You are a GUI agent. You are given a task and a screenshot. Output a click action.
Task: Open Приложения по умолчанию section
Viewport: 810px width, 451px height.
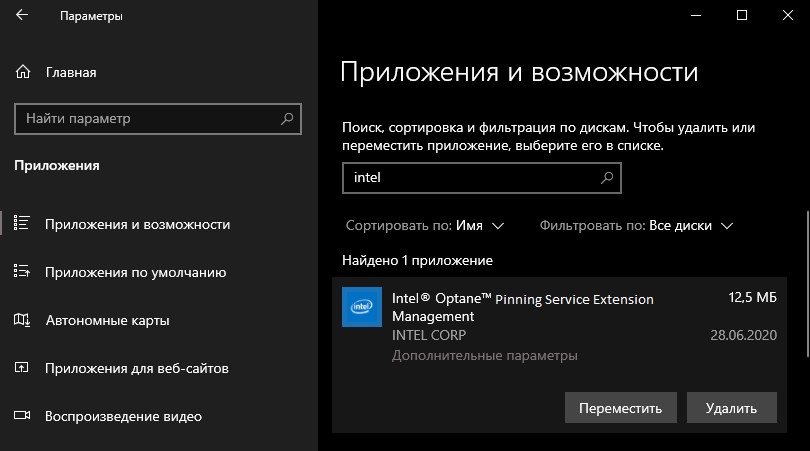(135, 272)
